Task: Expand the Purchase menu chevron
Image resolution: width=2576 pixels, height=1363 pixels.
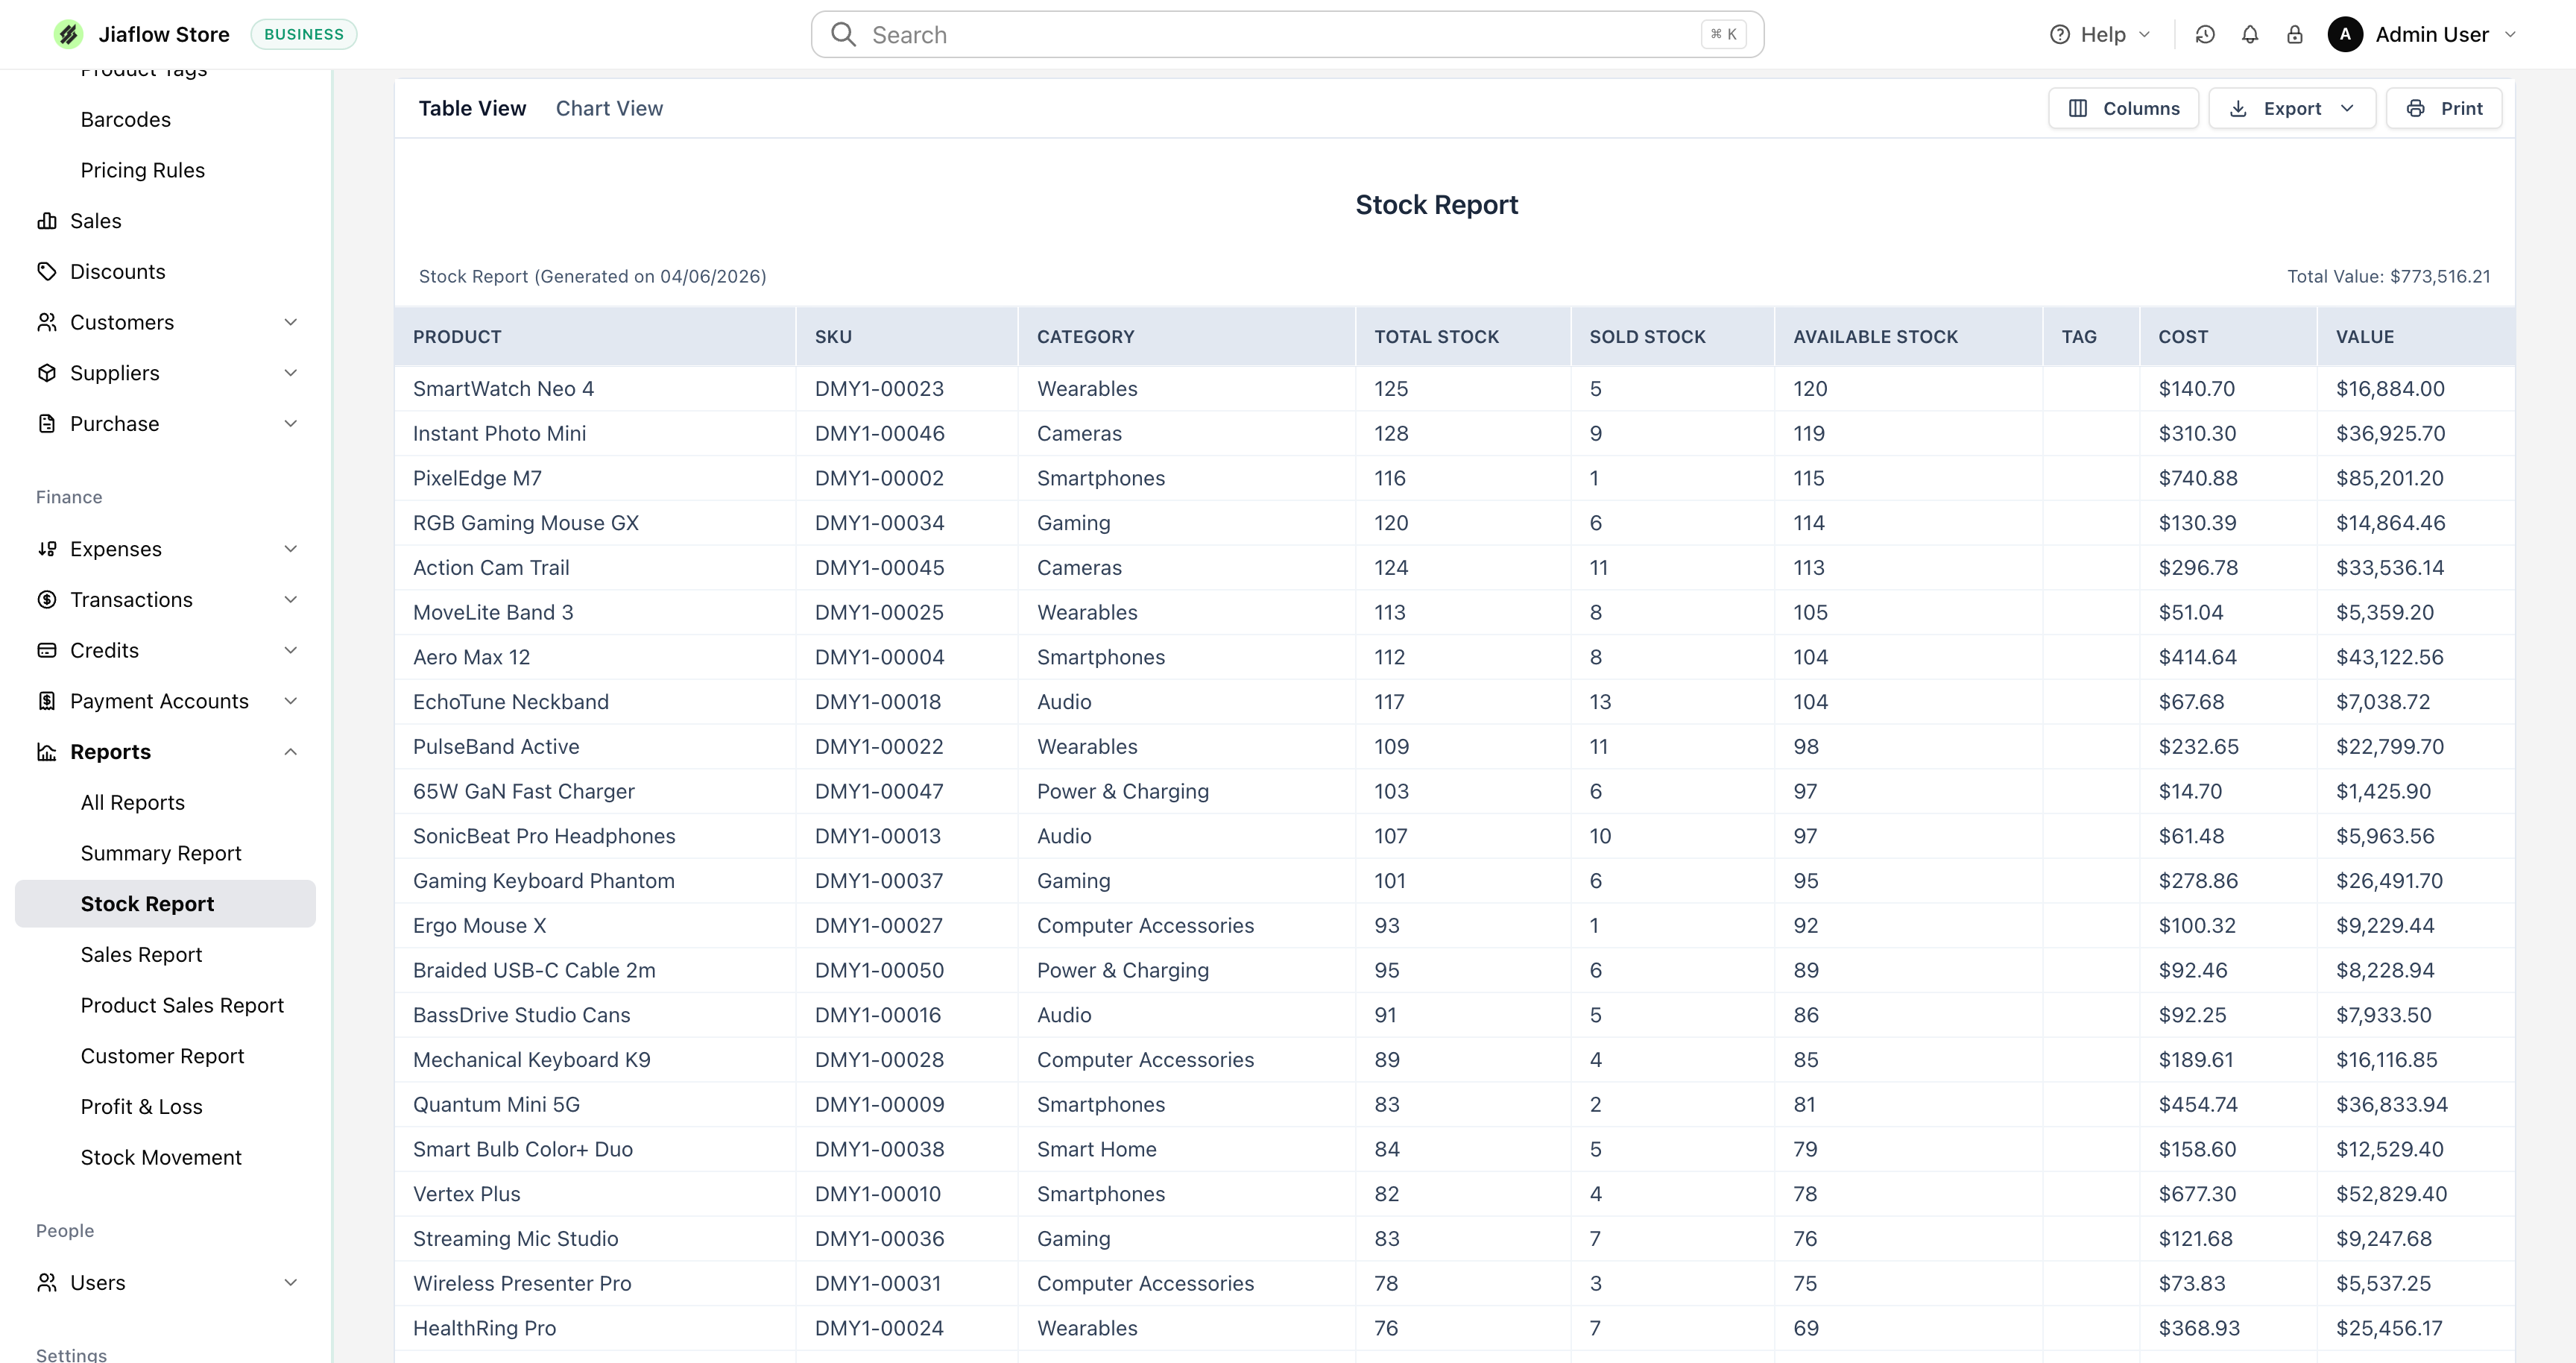Action: (x=290, y=423)
